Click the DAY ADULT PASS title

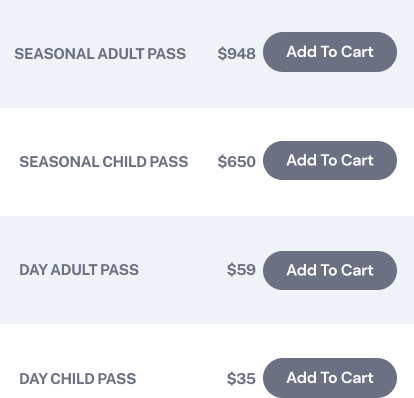(x=79, y=270)
